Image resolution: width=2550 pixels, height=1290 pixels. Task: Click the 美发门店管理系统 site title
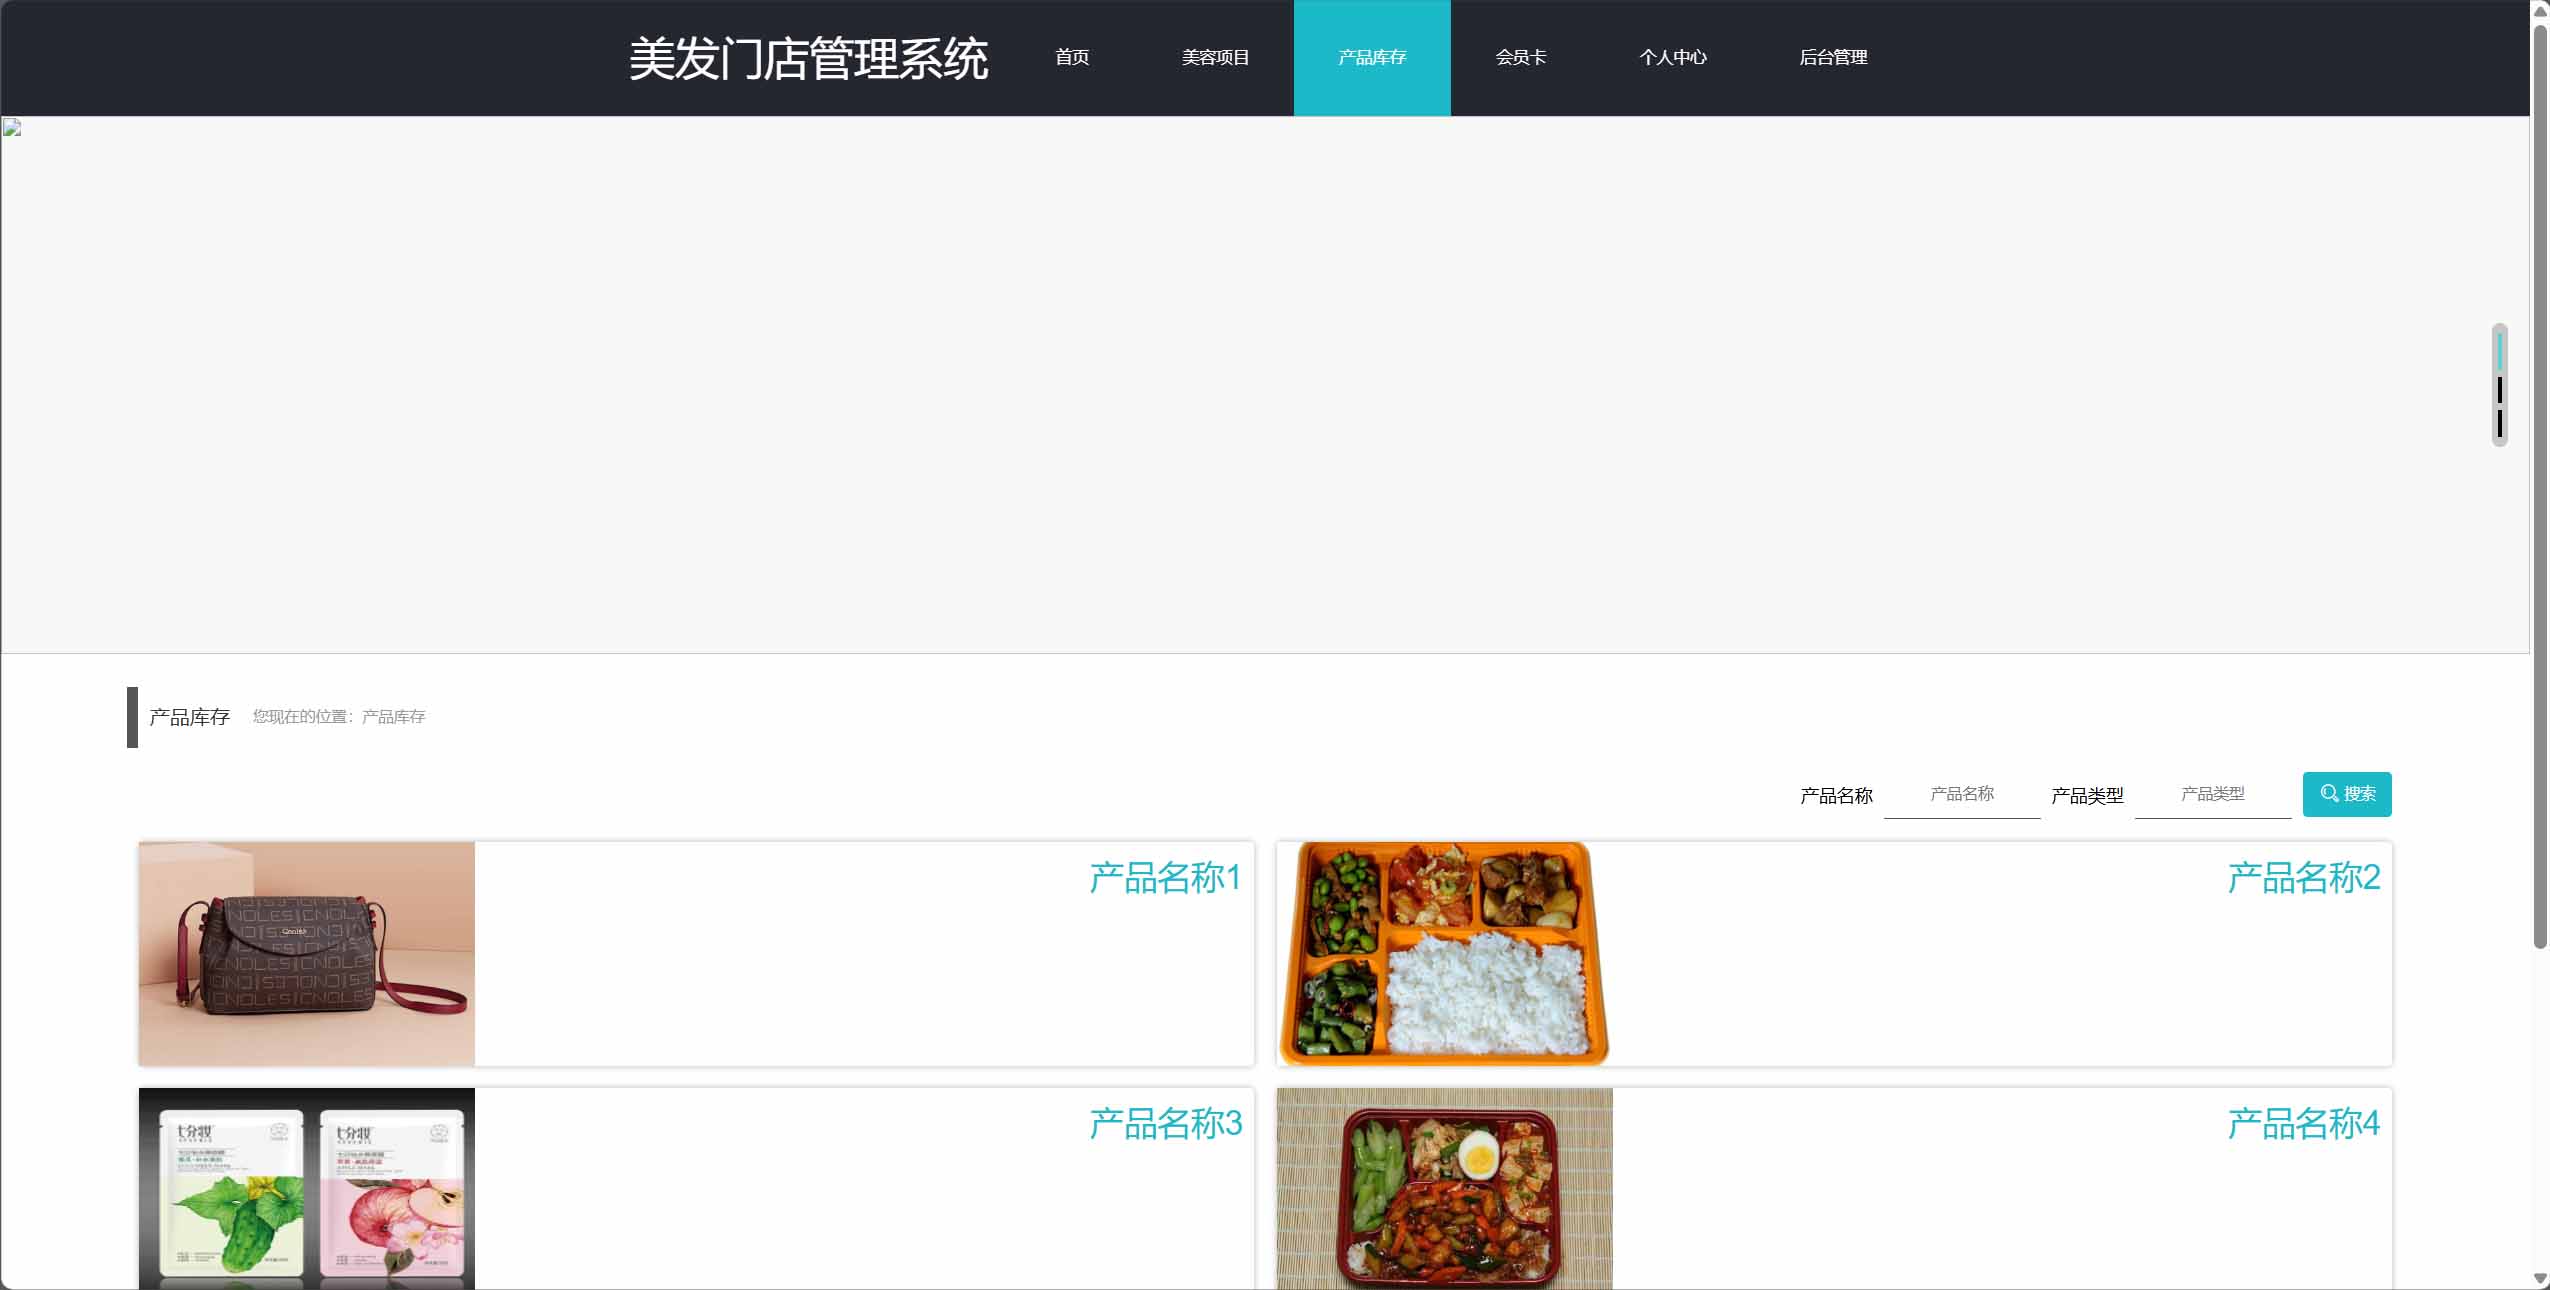(x=808, y=59)
